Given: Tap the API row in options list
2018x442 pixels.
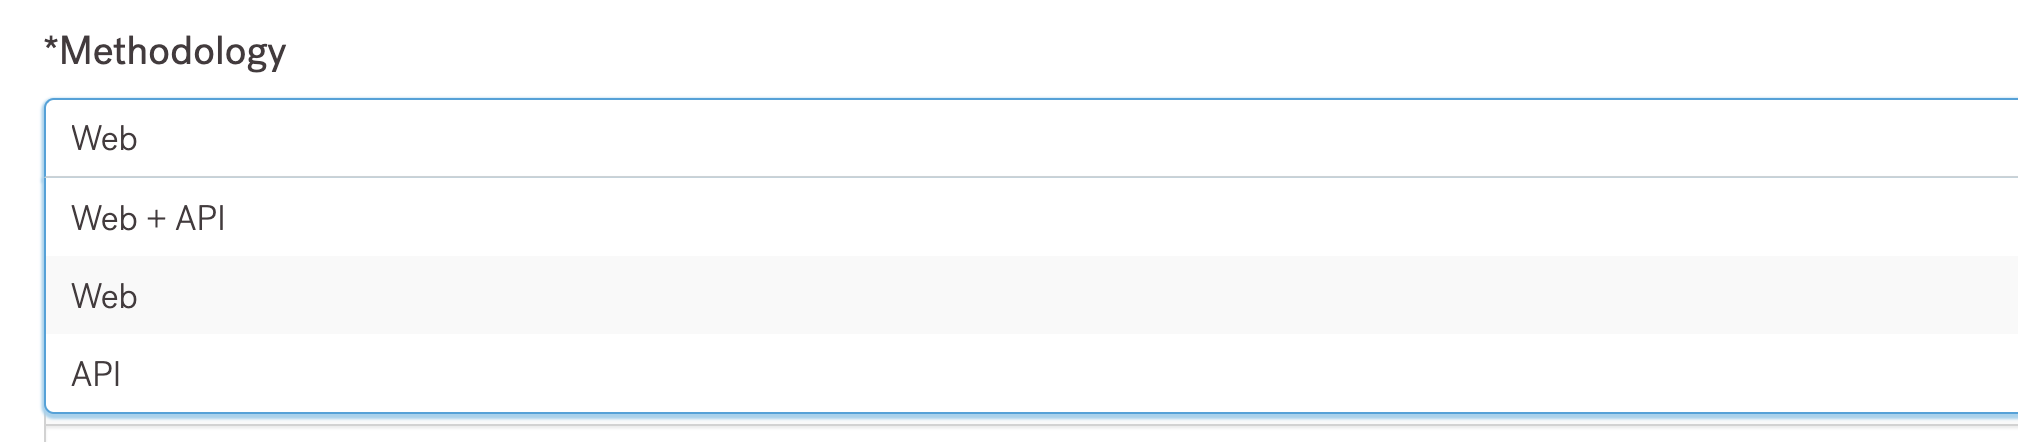Looking at the screenshot, I should click(x=1032, y=373).
